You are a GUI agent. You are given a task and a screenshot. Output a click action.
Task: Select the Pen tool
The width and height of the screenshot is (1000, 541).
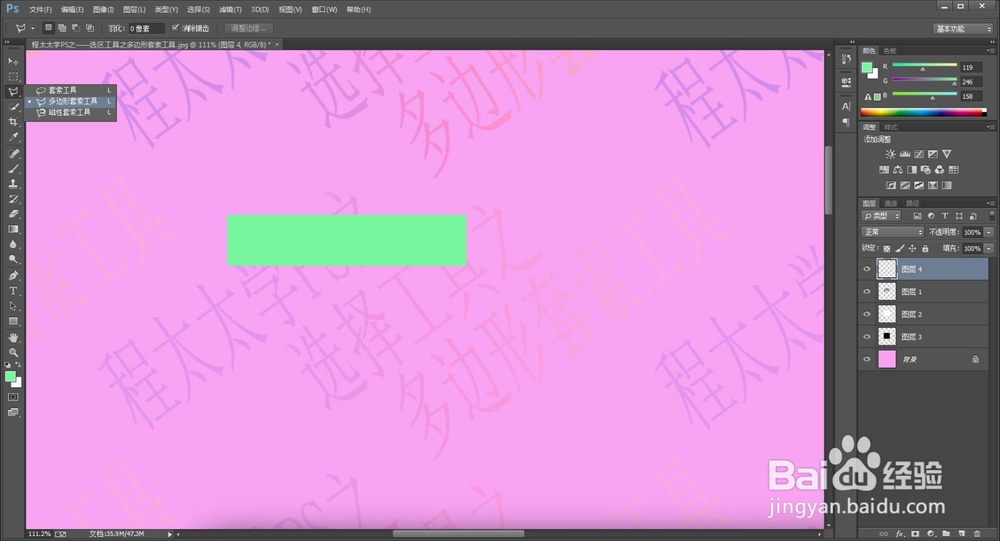point(13,276)
